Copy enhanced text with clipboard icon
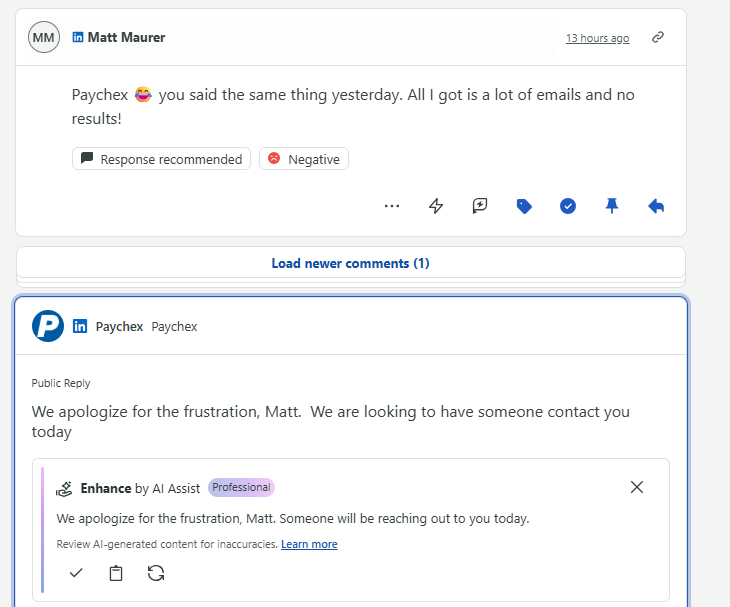Image resolution: width=730 pixels, height=607 pixels. coord(116,573)
